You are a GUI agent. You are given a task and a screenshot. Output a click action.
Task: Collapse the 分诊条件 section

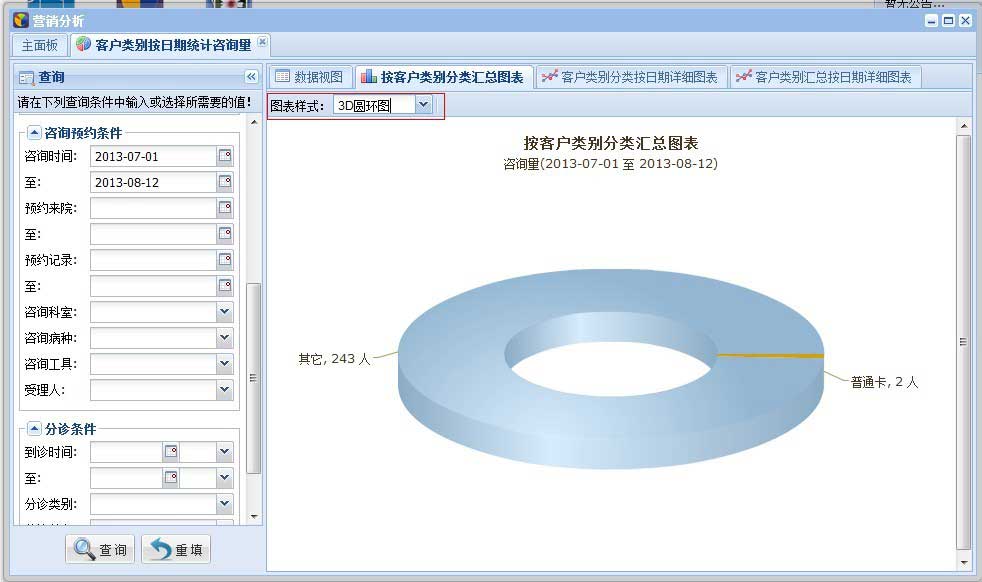coord(34,429)
